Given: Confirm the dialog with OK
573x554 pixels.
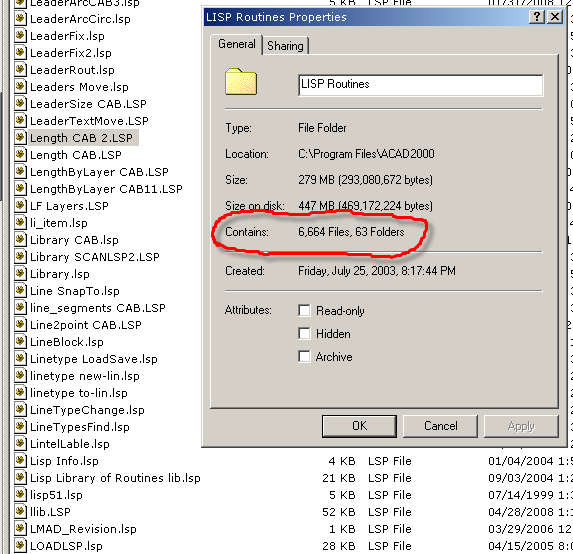Looking at the screenshot, I should pos(359,426).
